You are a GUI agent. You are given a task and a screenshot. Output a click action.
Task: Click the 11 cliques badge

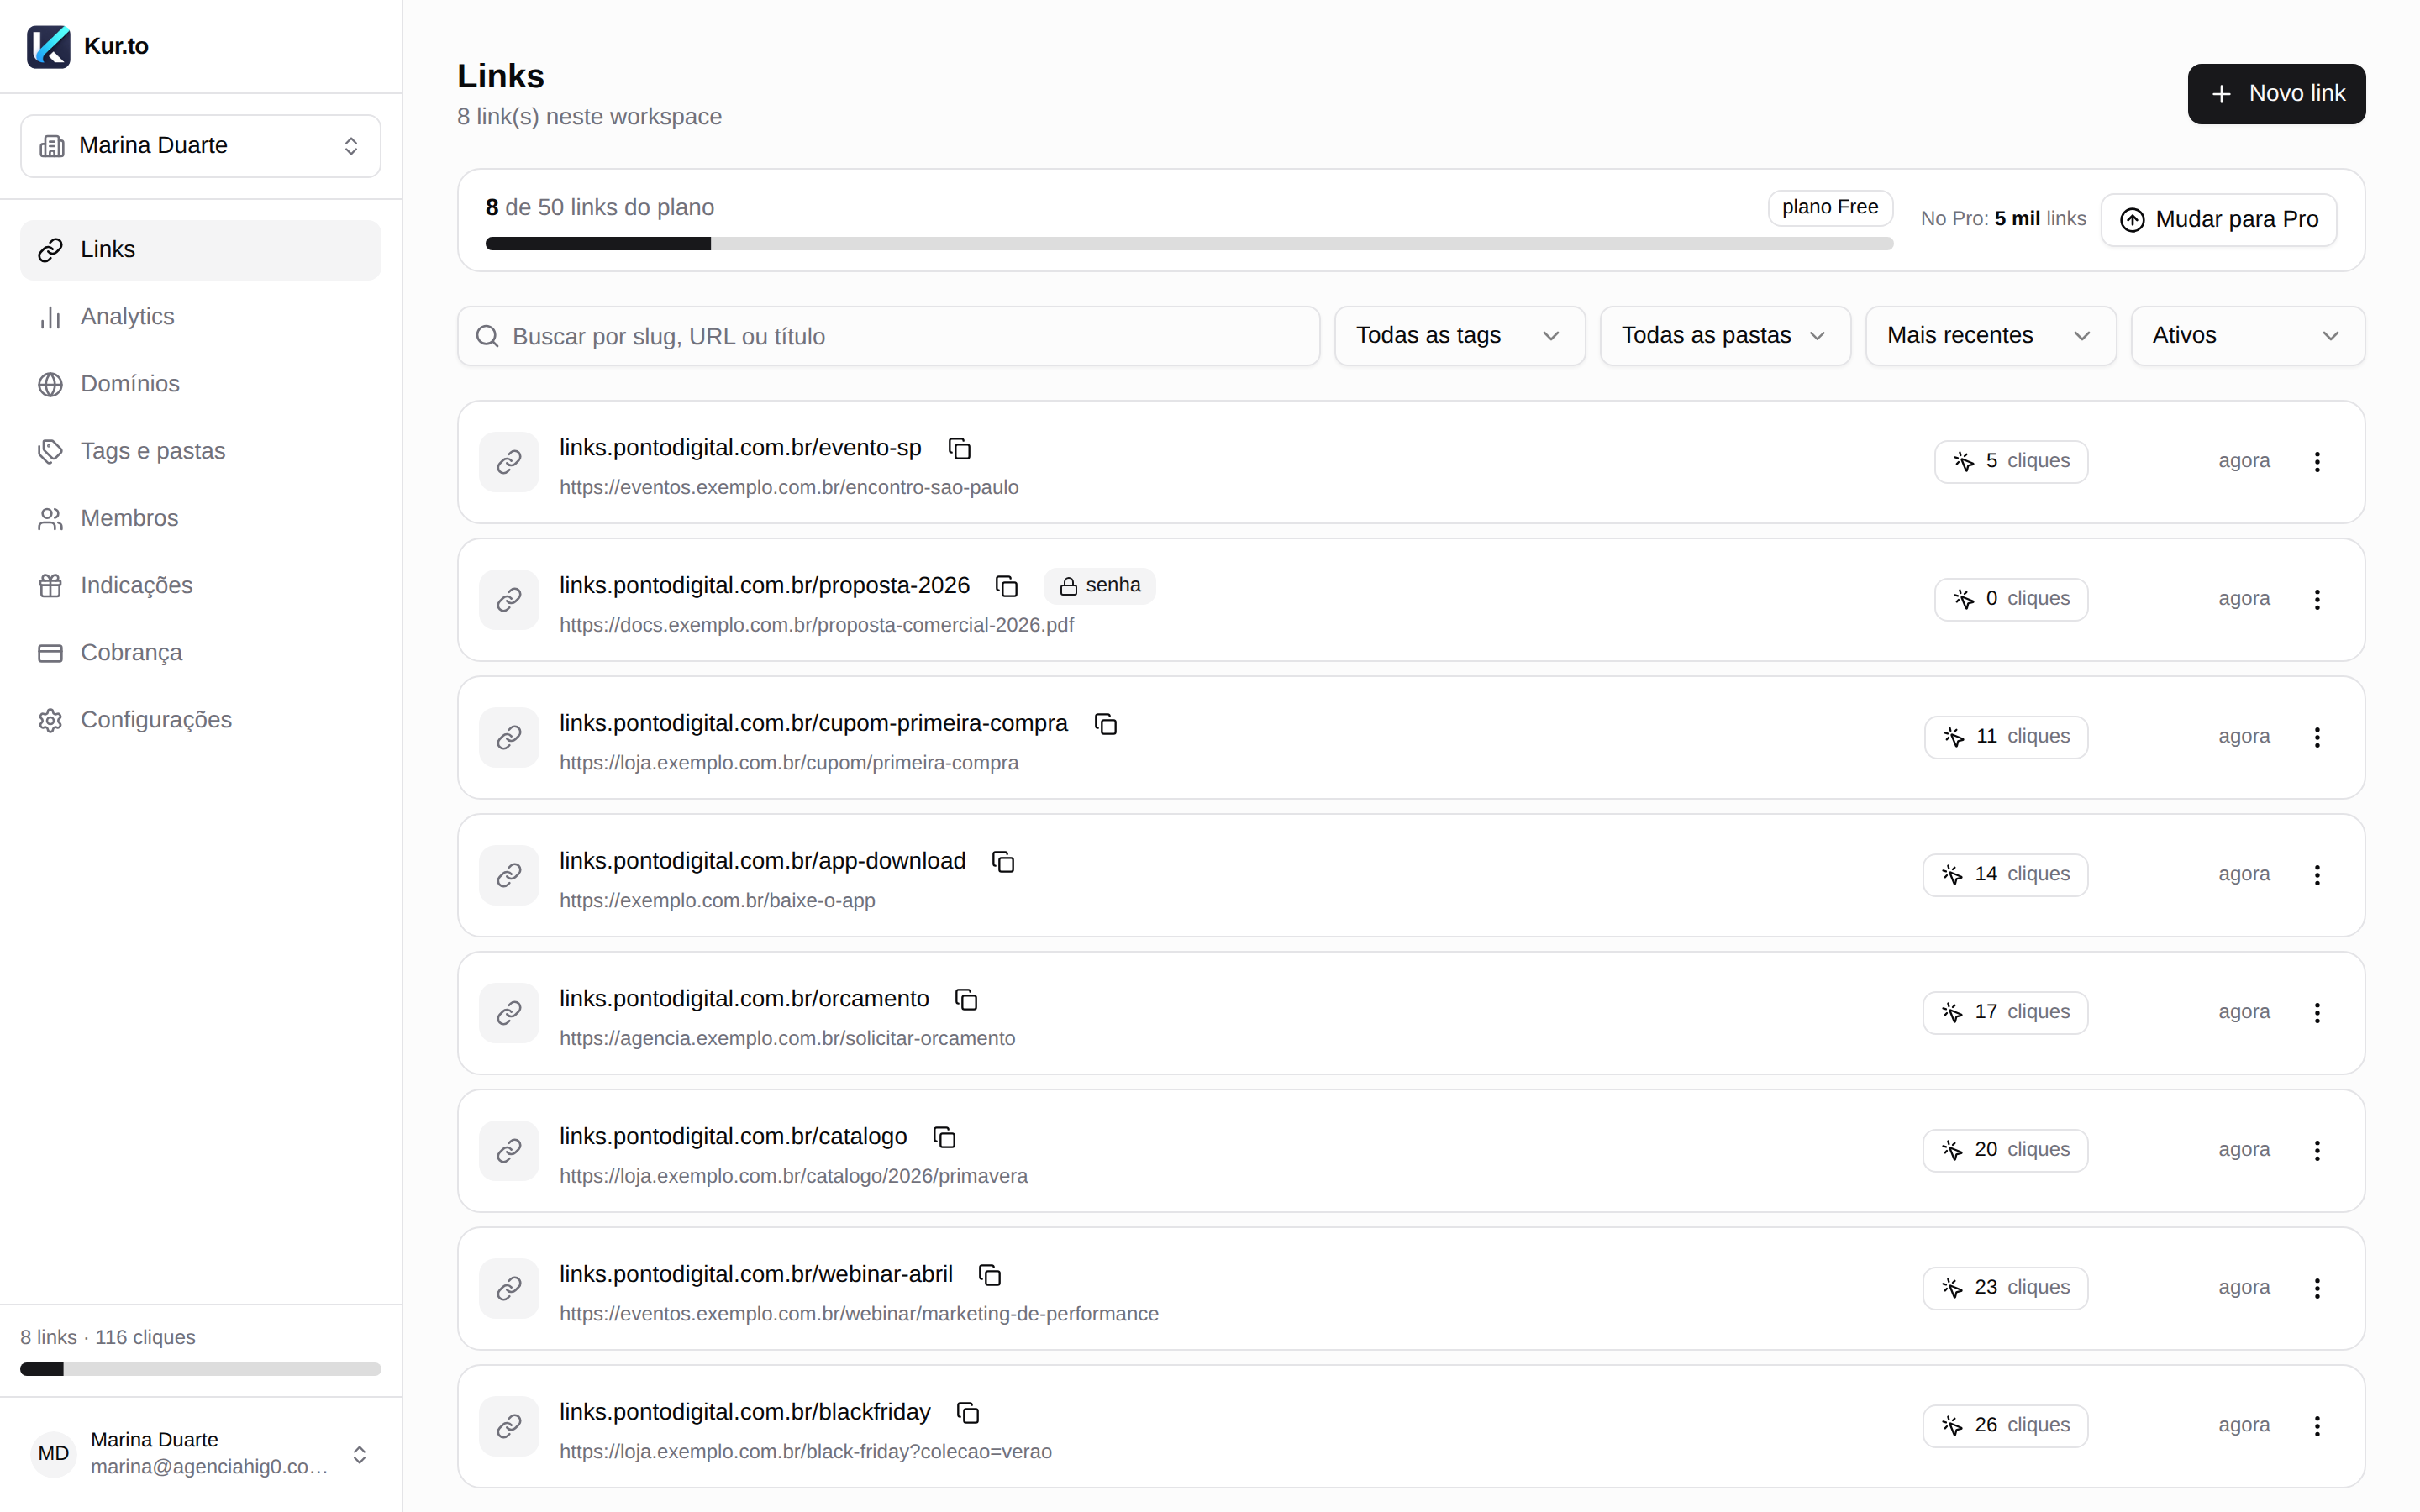click(x=2006, y=738)
